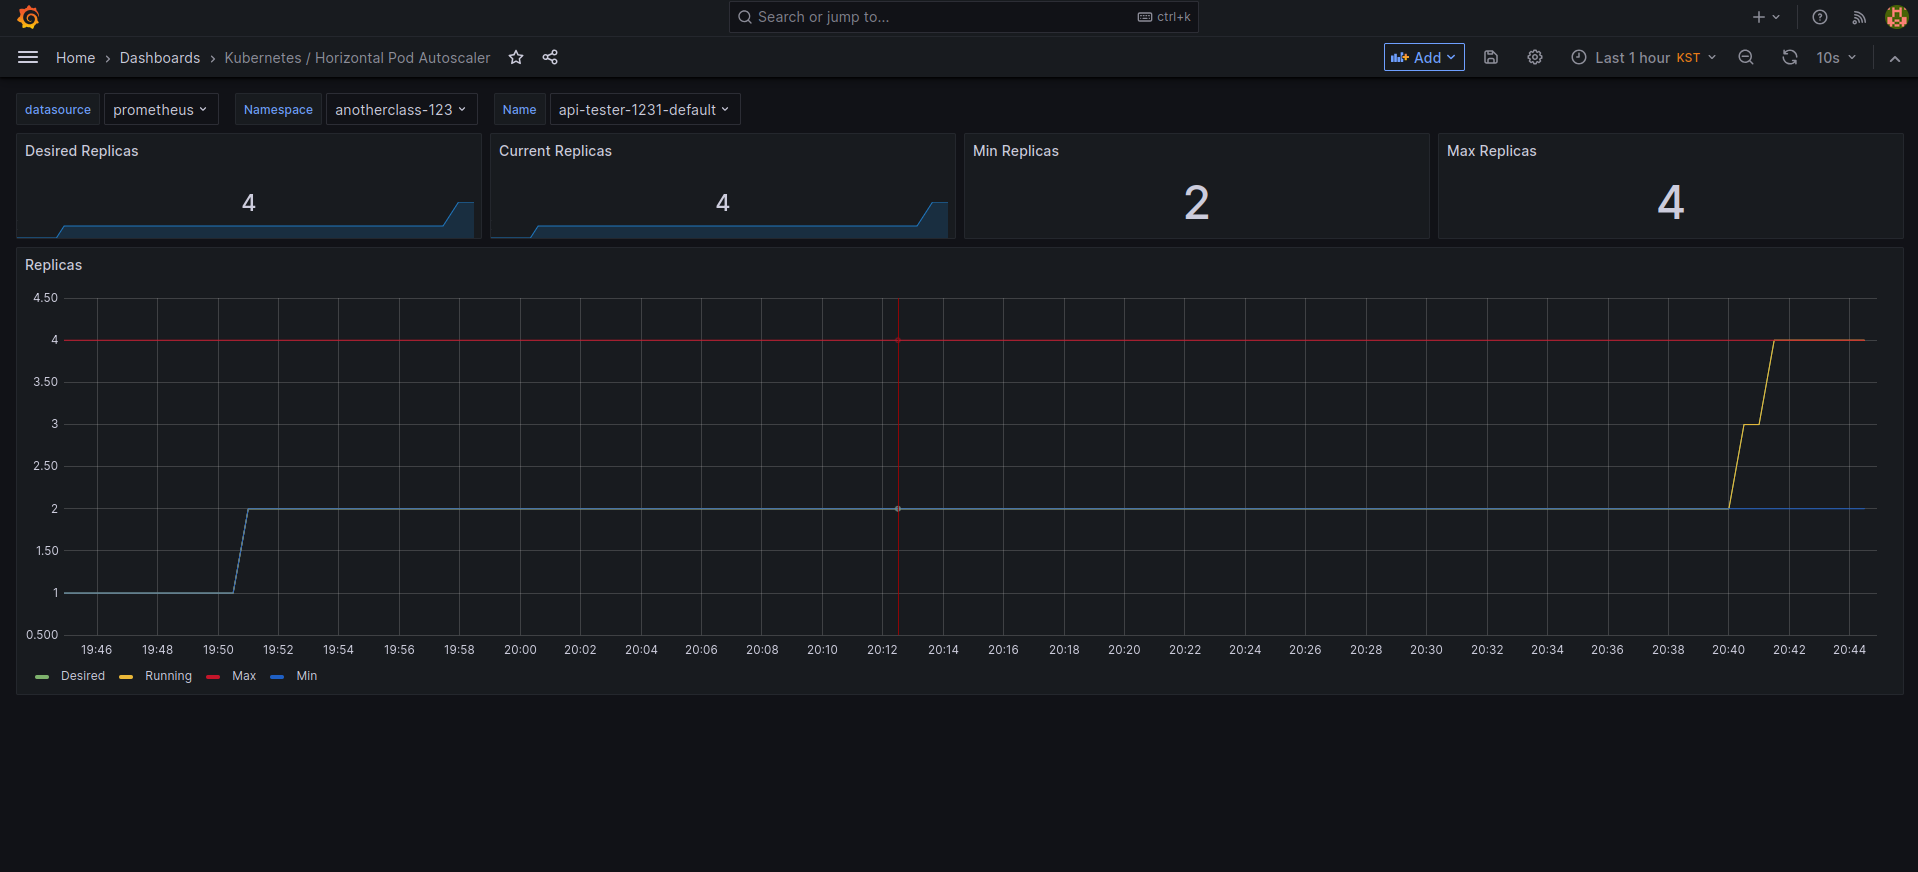Go to Dashboards breadcrumb
Viewport: 1918px width, 872px height.
pyautogui.click(x=160, y=58)
